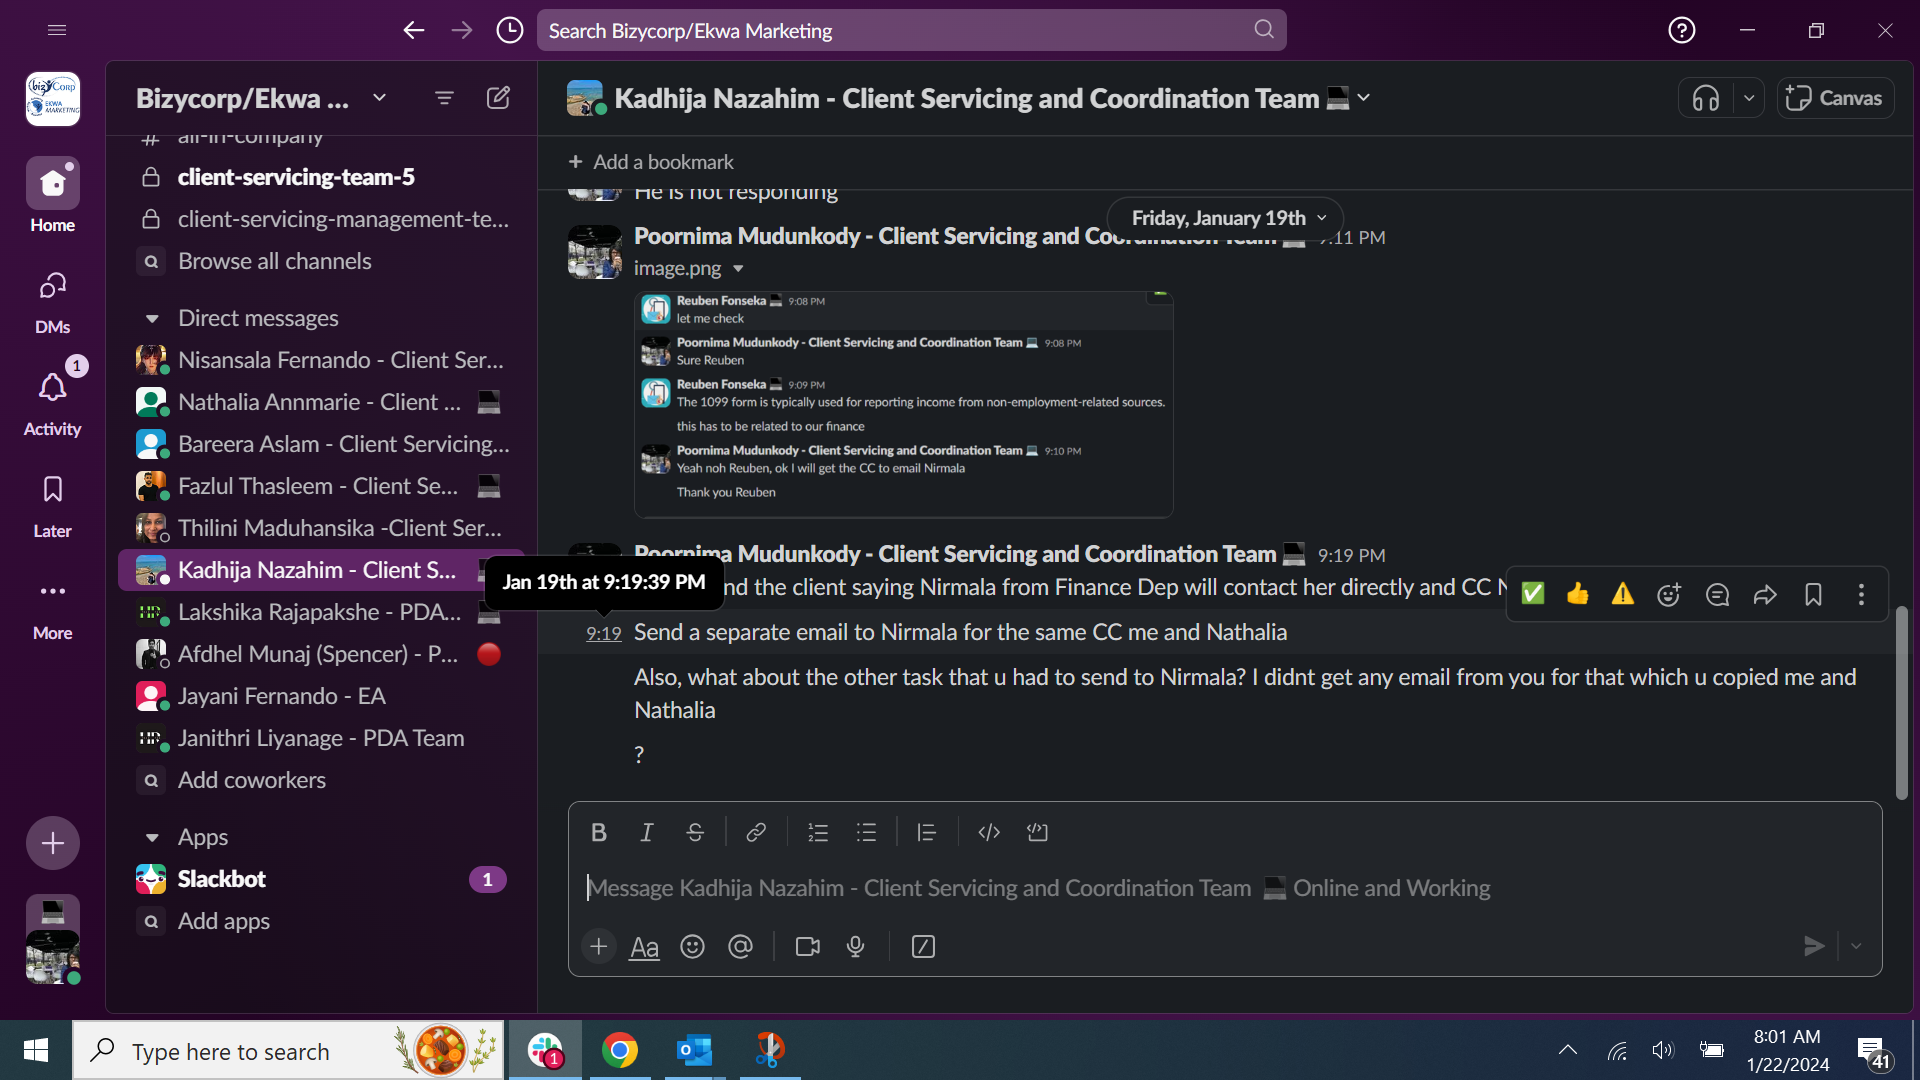React with white check mark emoji
The width and height of the screenshot is (1920, 1080).
pos(1532,595)
